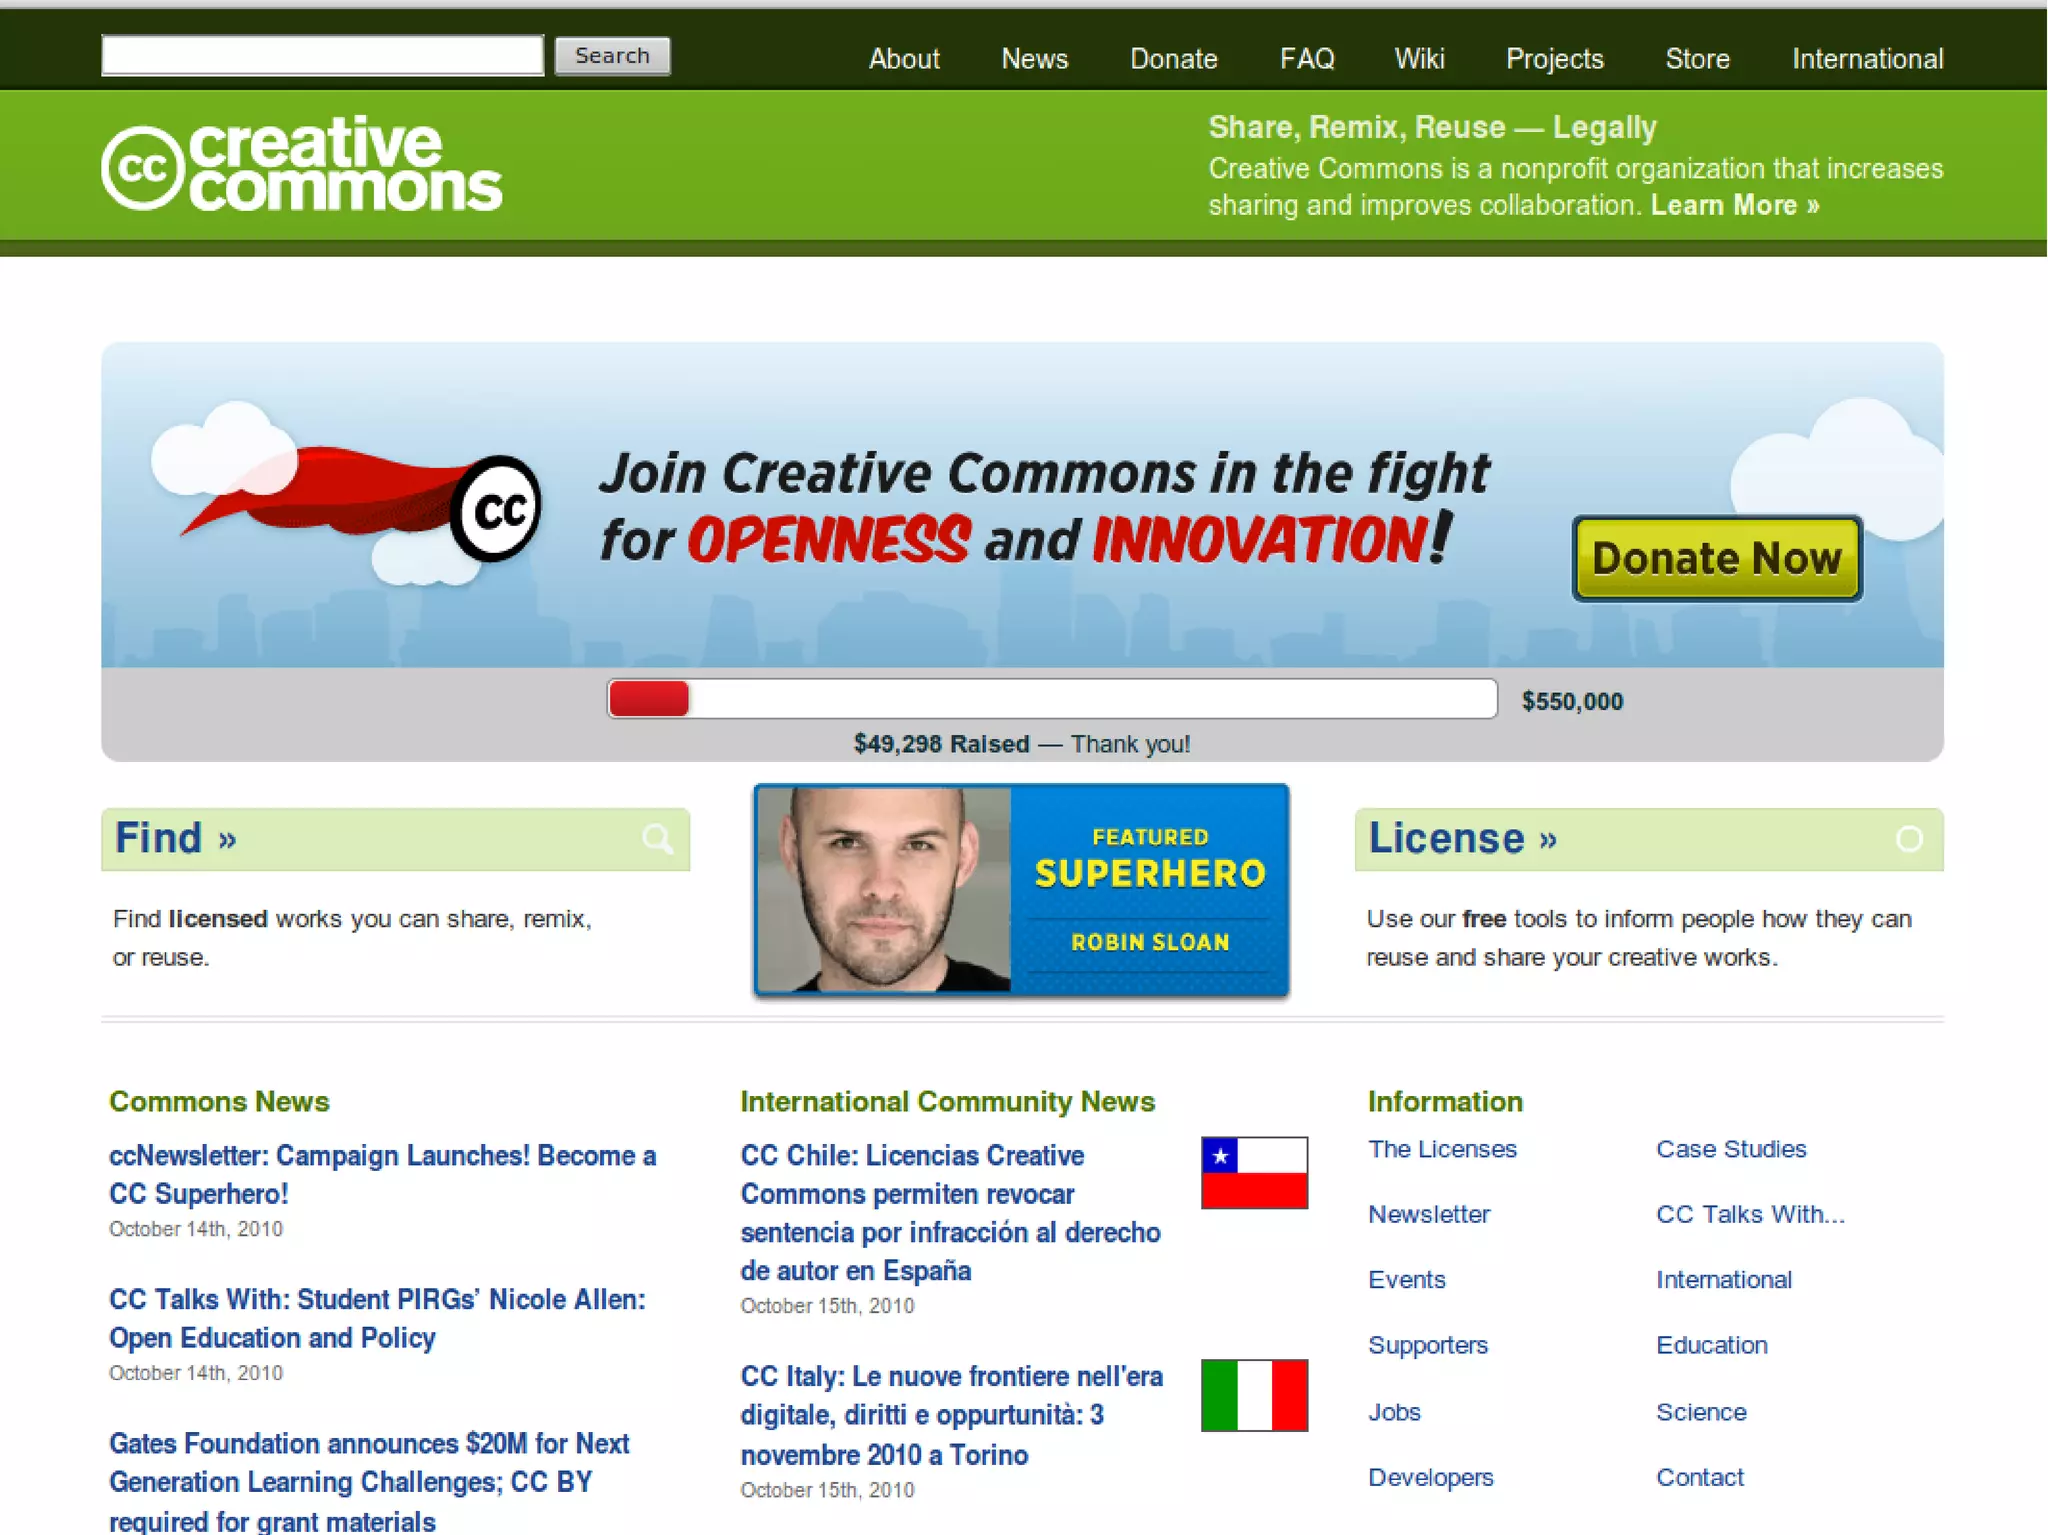This screenshot has width=2048, height=1535.
Task: Open the Featured Superhero Robin Sloan banner
Action: (x=1021, y=890)
